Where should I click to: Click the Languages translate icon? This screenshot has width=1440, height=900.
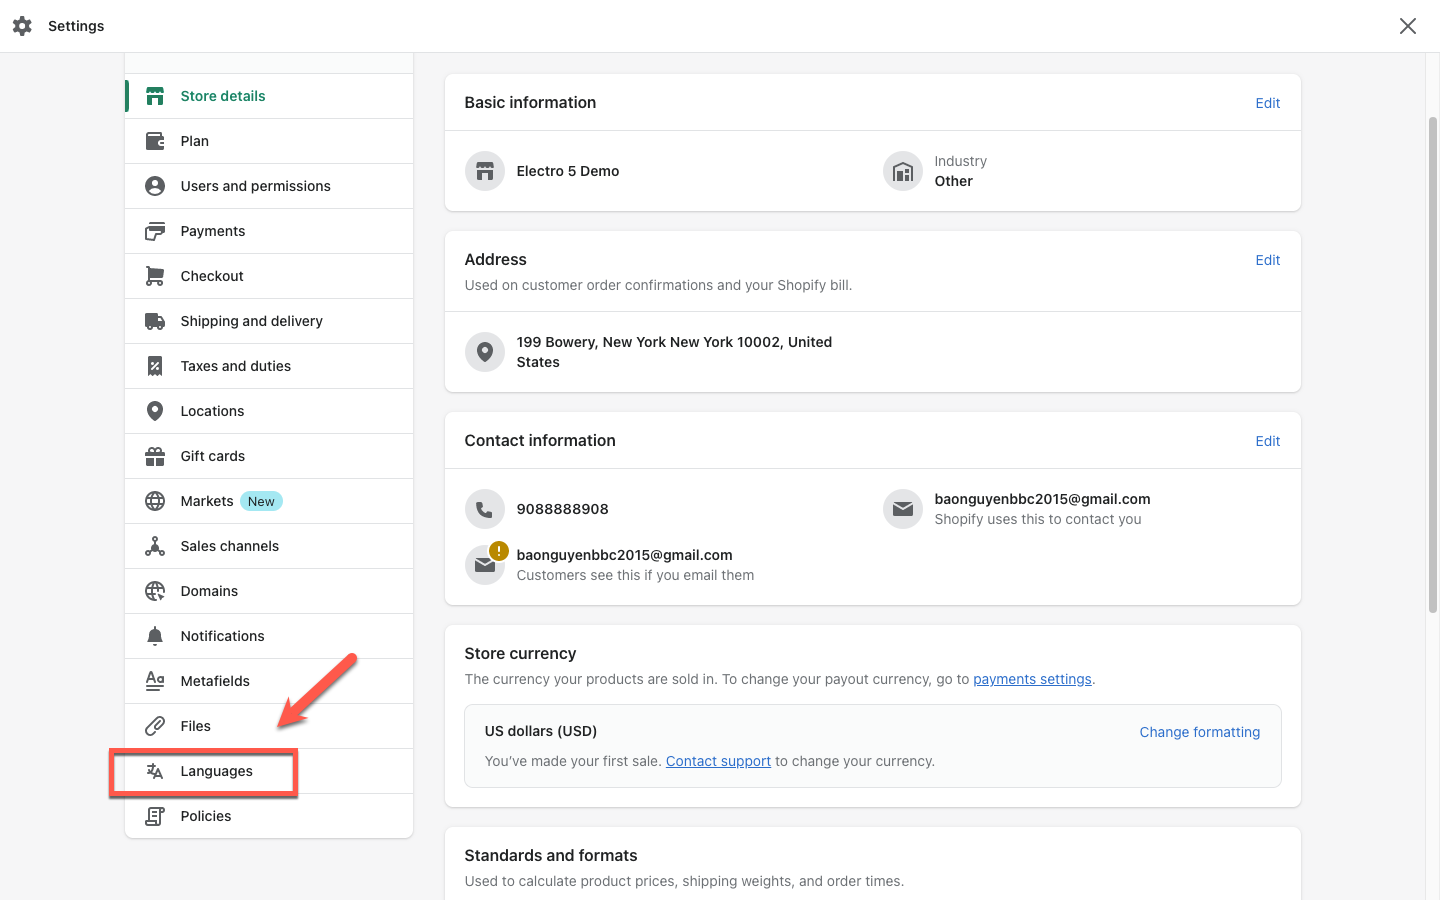tap(155, 771)
